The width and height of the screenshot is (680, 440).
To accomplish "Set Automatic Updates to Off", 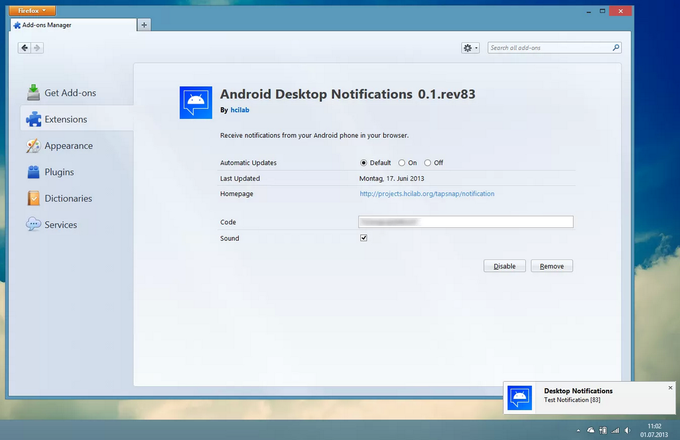I will pos(428,163).
